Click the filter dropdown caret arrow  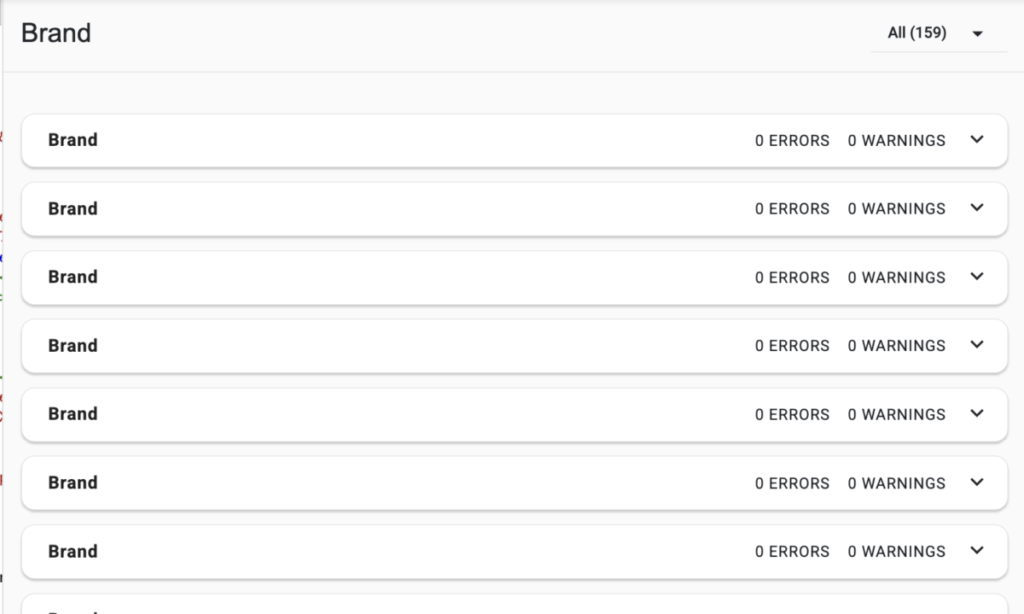coord(977,34)
